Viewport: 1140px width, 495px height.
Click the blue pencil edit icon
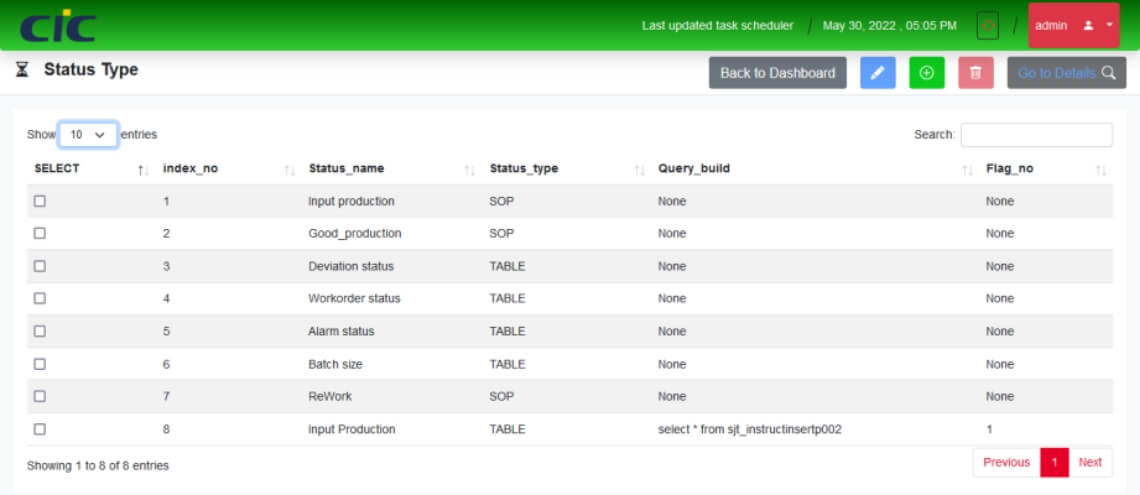pos(877,73)
